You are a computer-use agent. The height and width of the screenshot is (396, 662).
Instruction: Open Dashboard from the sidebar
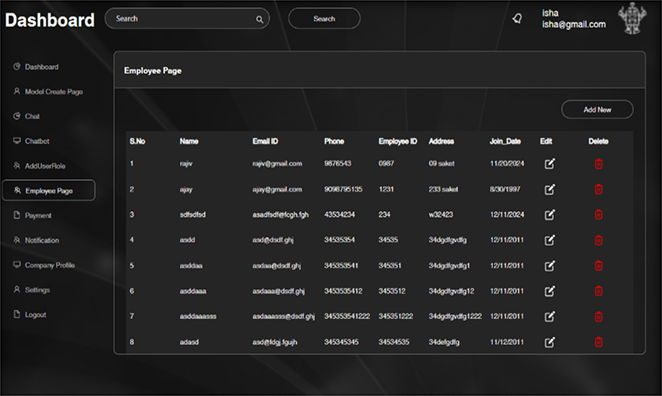tap(36, 67)
